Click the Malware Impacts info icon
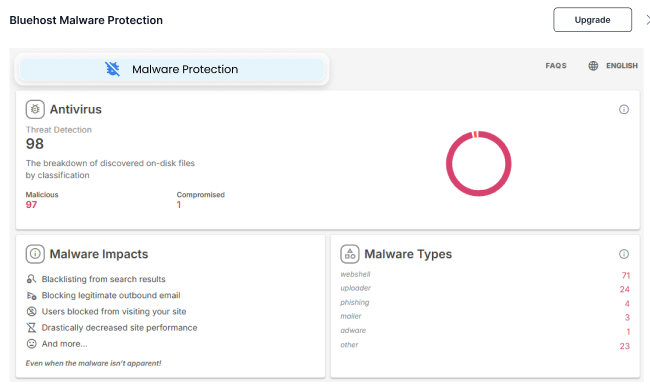 [35, 254]
